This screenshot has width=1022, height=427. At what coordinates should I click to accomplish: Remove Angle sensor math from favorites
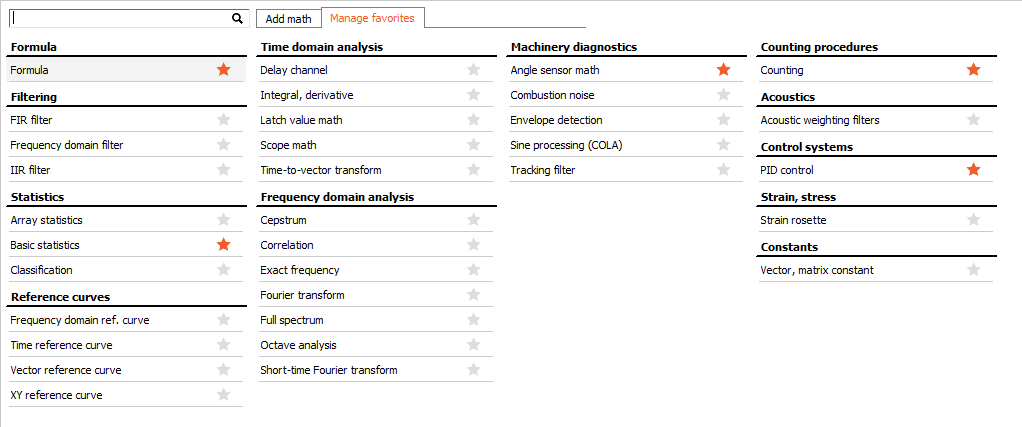(723, 70)
